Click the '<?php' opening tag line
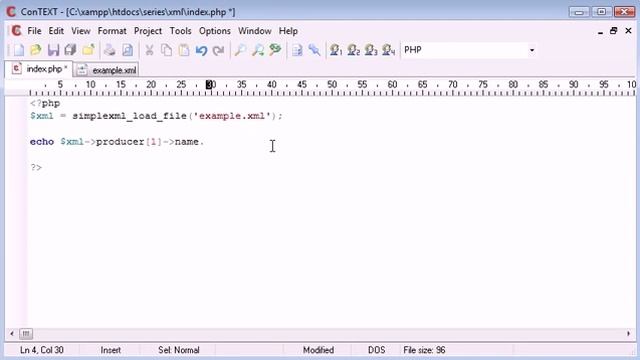The image size is (640, 360). click(45, 104)
